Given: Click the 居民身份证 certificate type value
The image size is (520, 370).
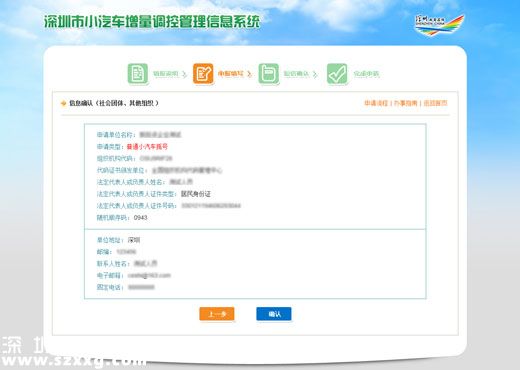Looking at the screenshot, I should click(196, 194).
